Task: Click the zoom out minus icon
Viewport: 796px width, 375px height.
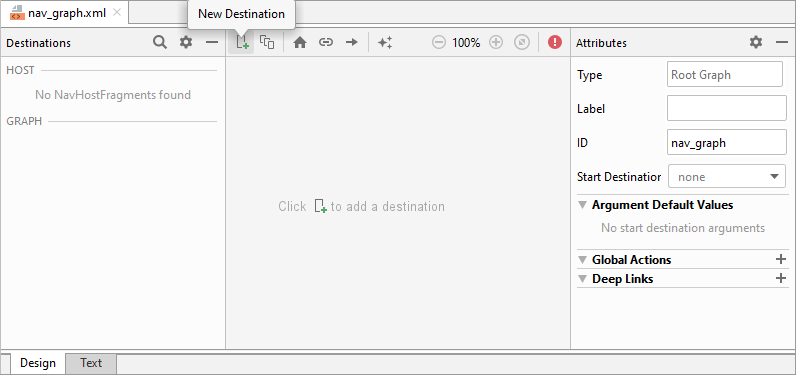Action: coord(439,43)
